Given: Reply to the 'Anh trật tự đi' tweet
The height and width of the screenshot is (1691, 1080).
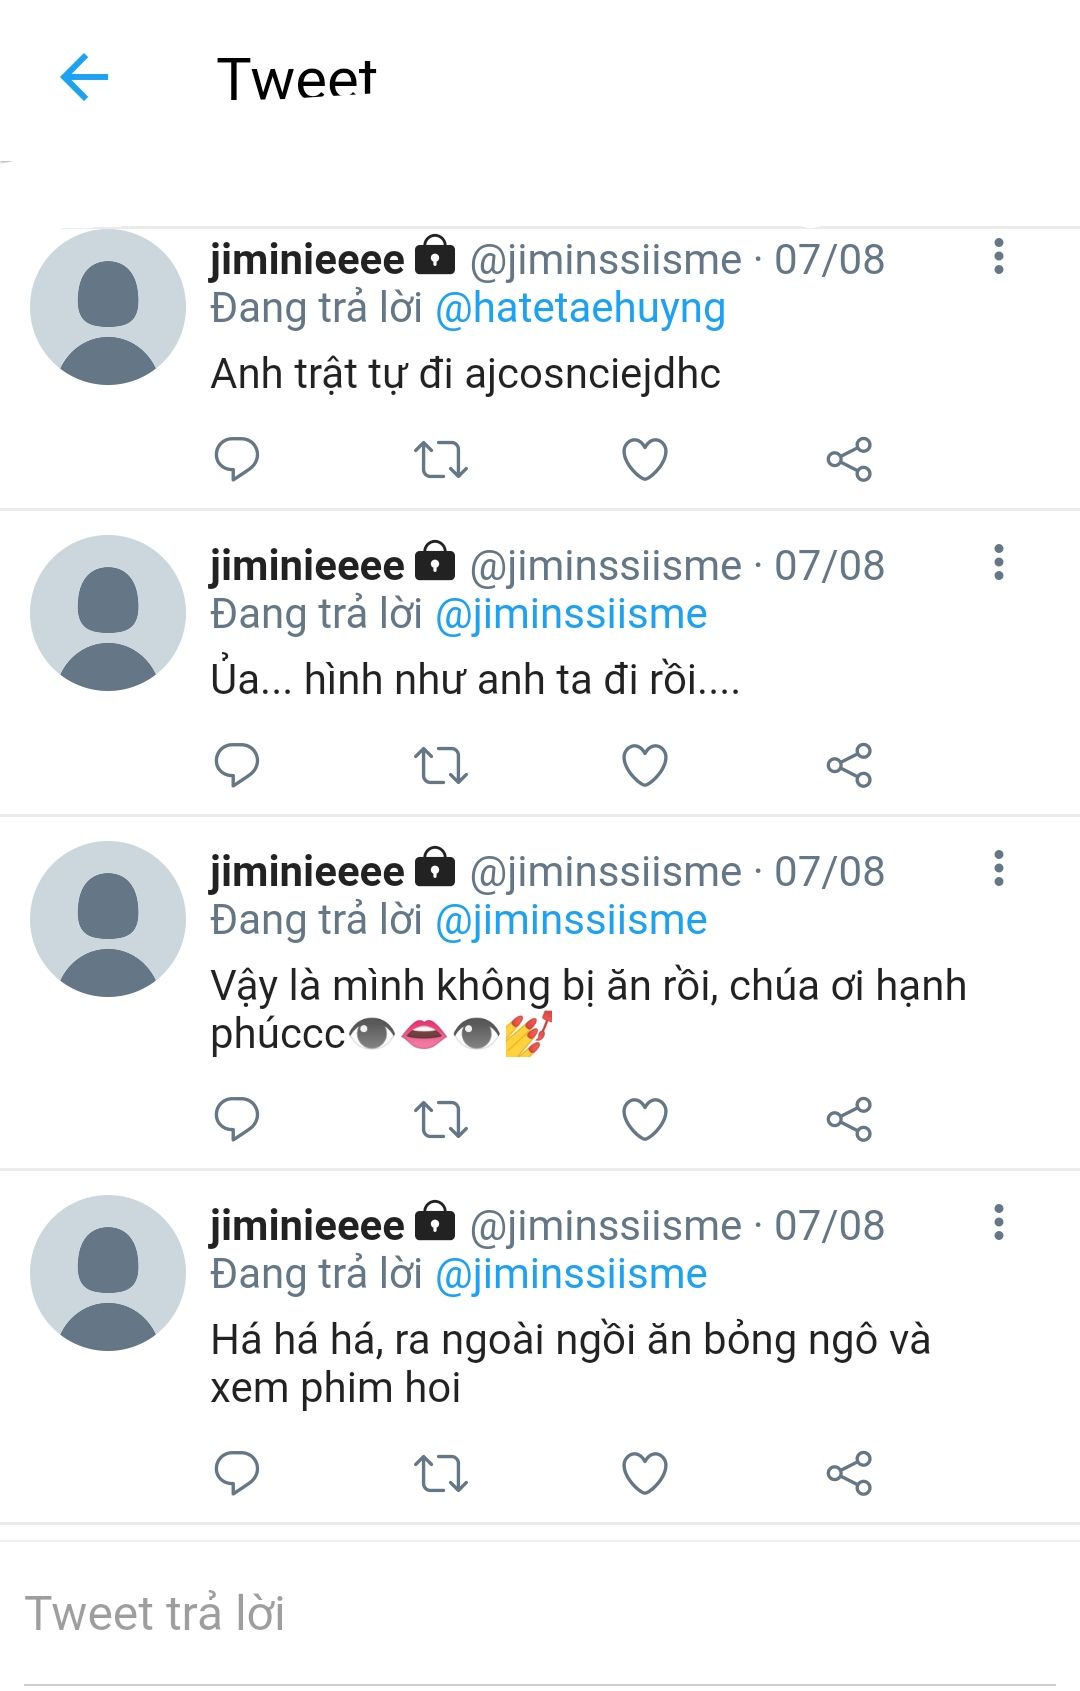Looking at the screenshot, I should pyautogui.click(x=237, y=459).
